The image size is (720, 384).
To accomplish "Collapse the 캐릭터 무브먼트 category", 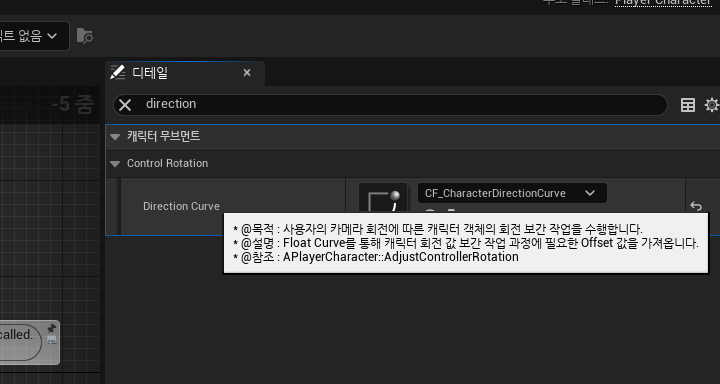I will click(x=115, y=136).
